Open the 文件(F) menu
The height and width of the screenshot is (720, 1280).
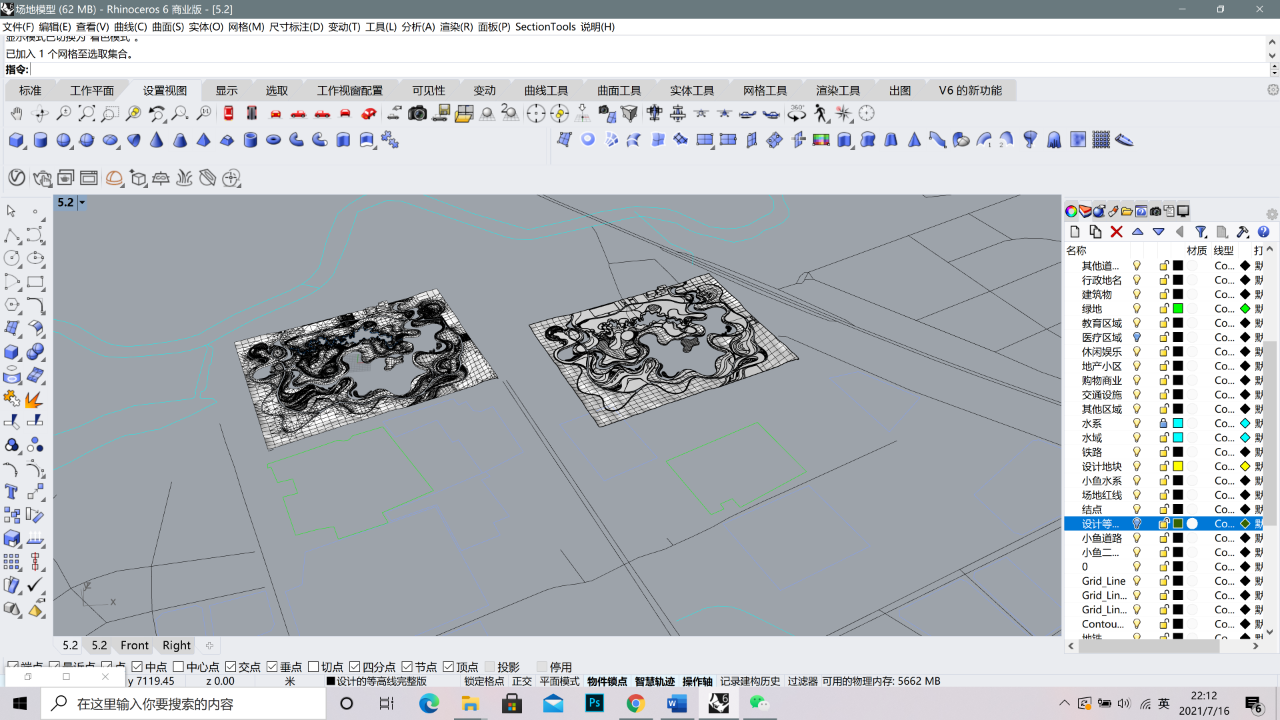pyautogui.click(x=19, y=27)
